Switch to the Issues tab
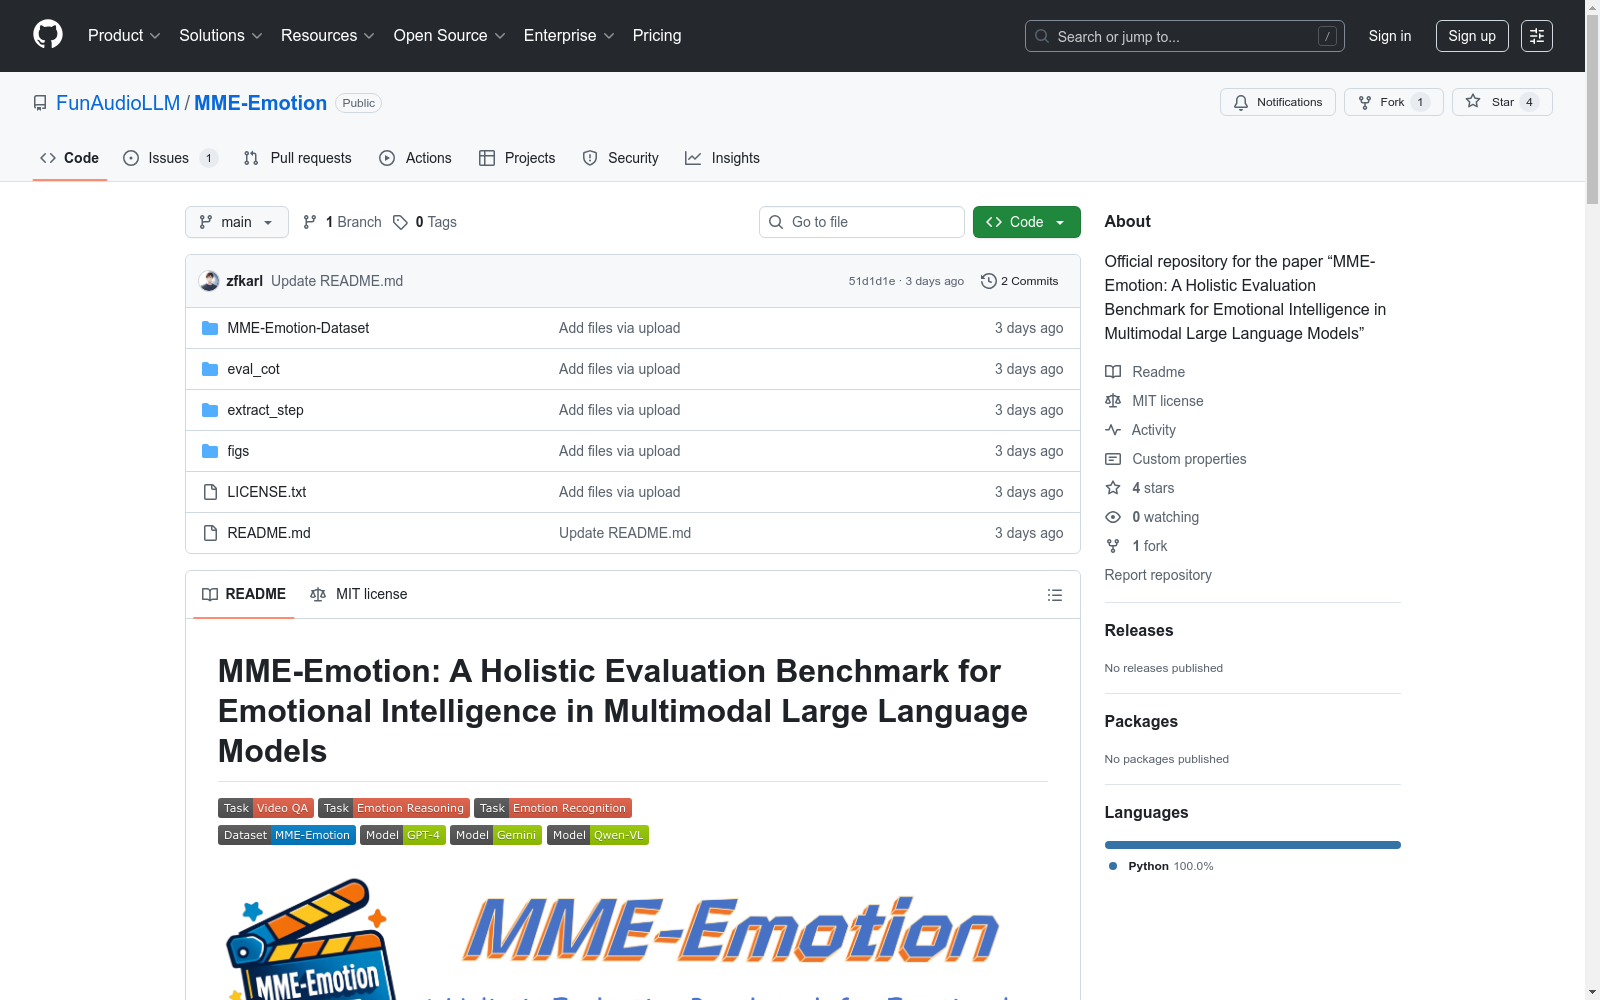Image resolution: width=1600 pixels, height=1000 pixels. [170, 158]
